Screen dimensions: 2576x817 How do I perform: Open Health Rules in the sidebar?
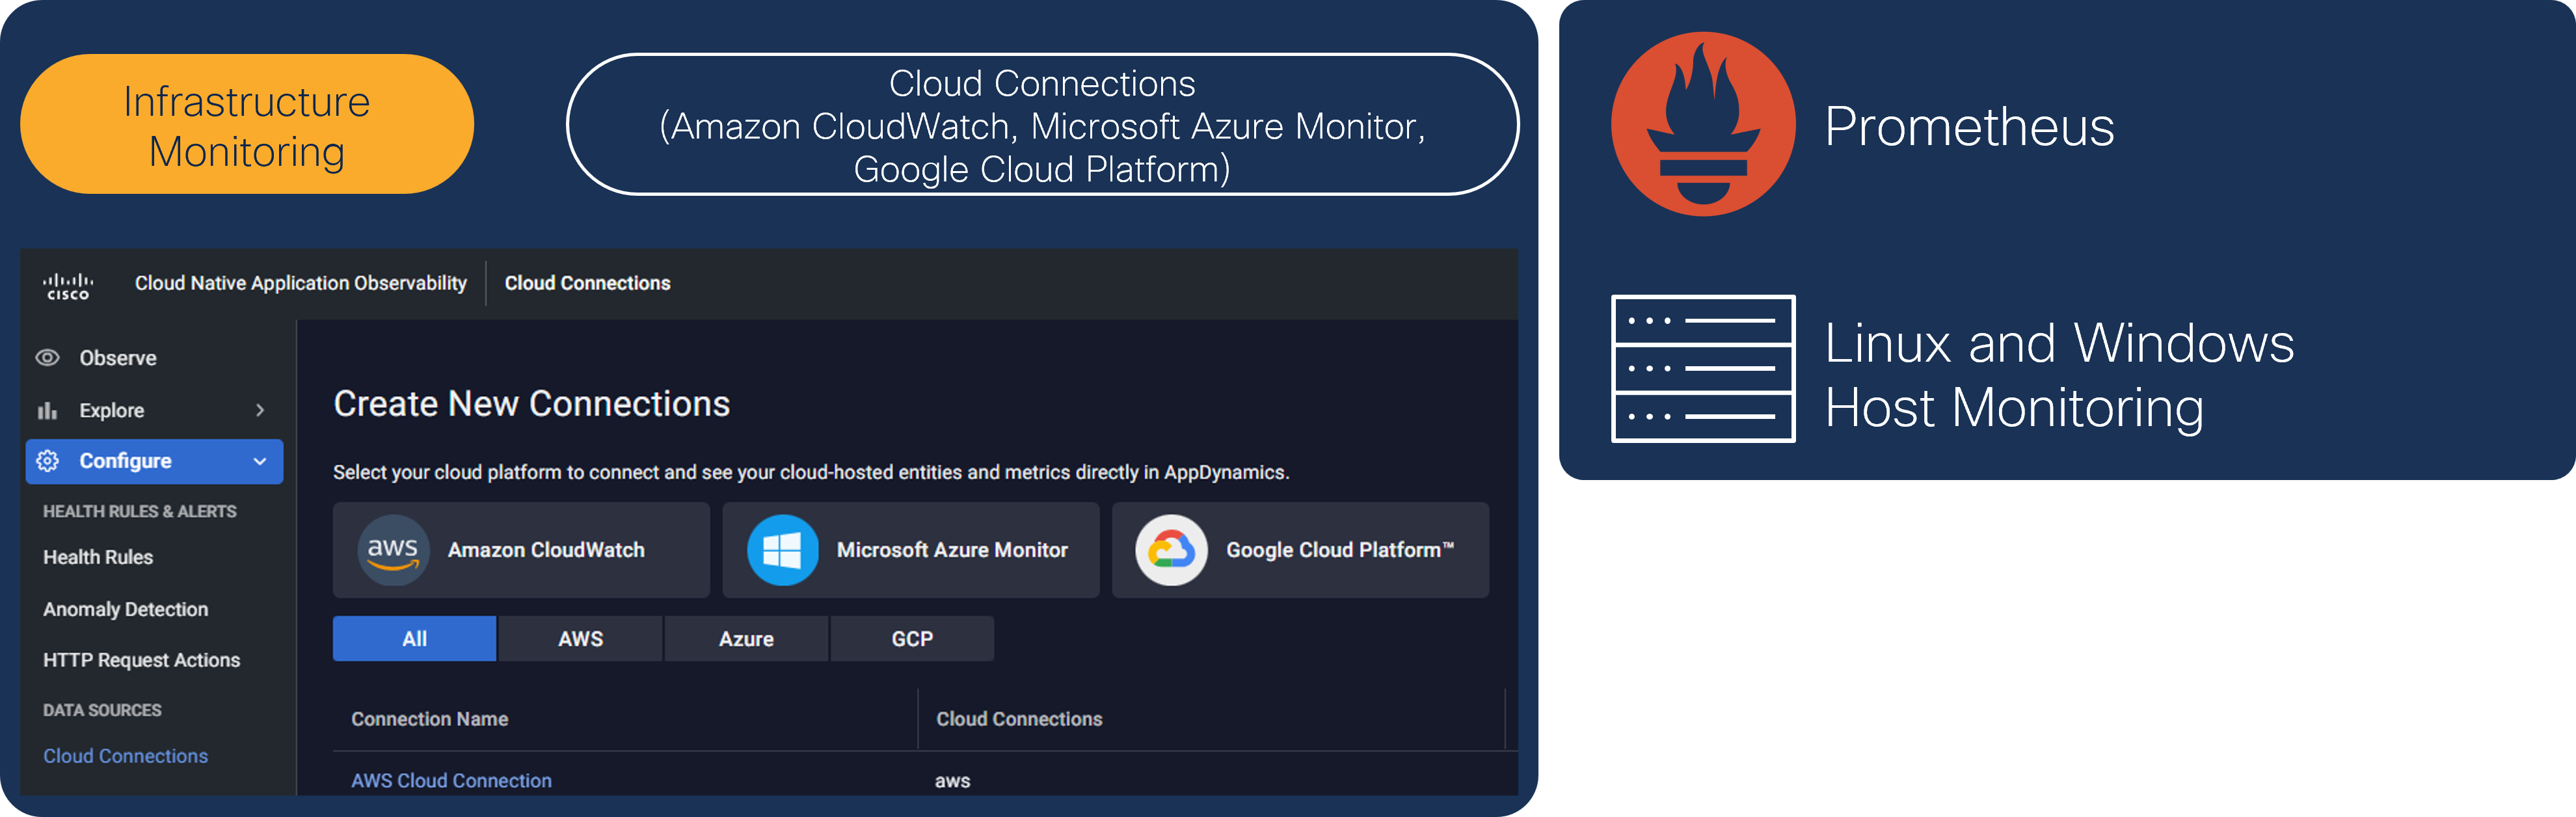(98, 557)
